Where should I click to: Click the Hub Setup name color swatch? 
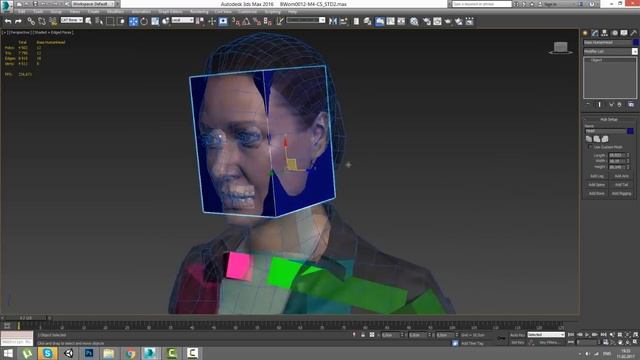630,131
